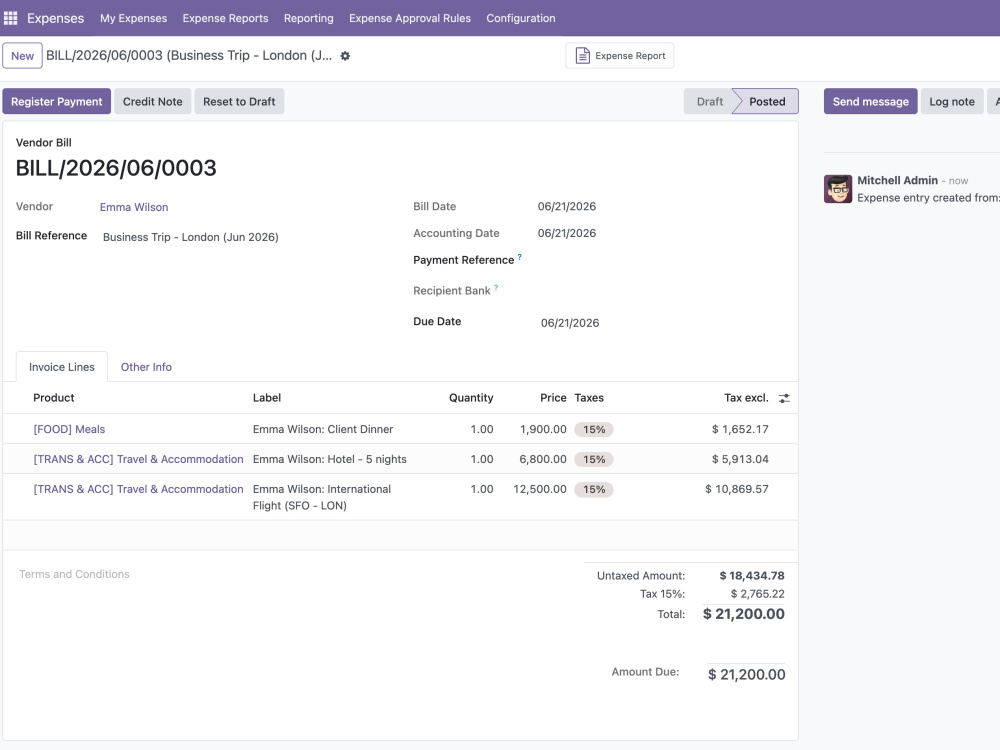Image resolution: width=1000 pixels, height=750 pixels.
Task: Click price 6,800.00
Action: [543, 459]
